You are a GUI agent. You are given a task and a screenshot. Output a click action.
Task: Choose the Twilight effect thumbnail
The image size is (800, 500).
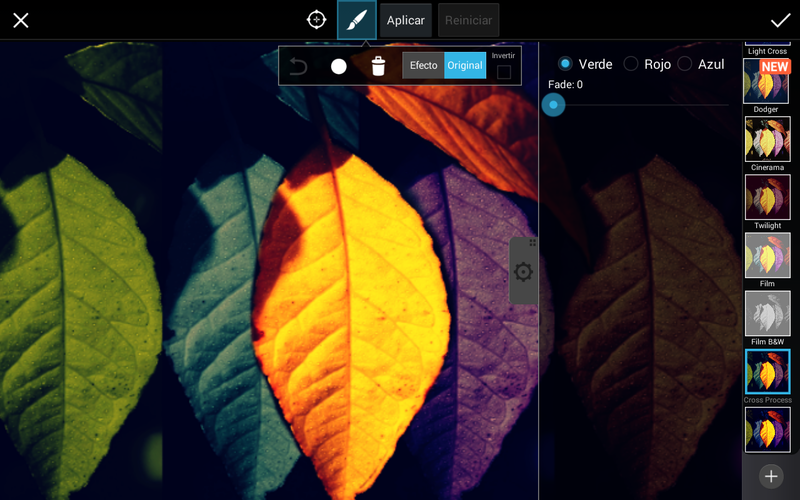(767, 197)
